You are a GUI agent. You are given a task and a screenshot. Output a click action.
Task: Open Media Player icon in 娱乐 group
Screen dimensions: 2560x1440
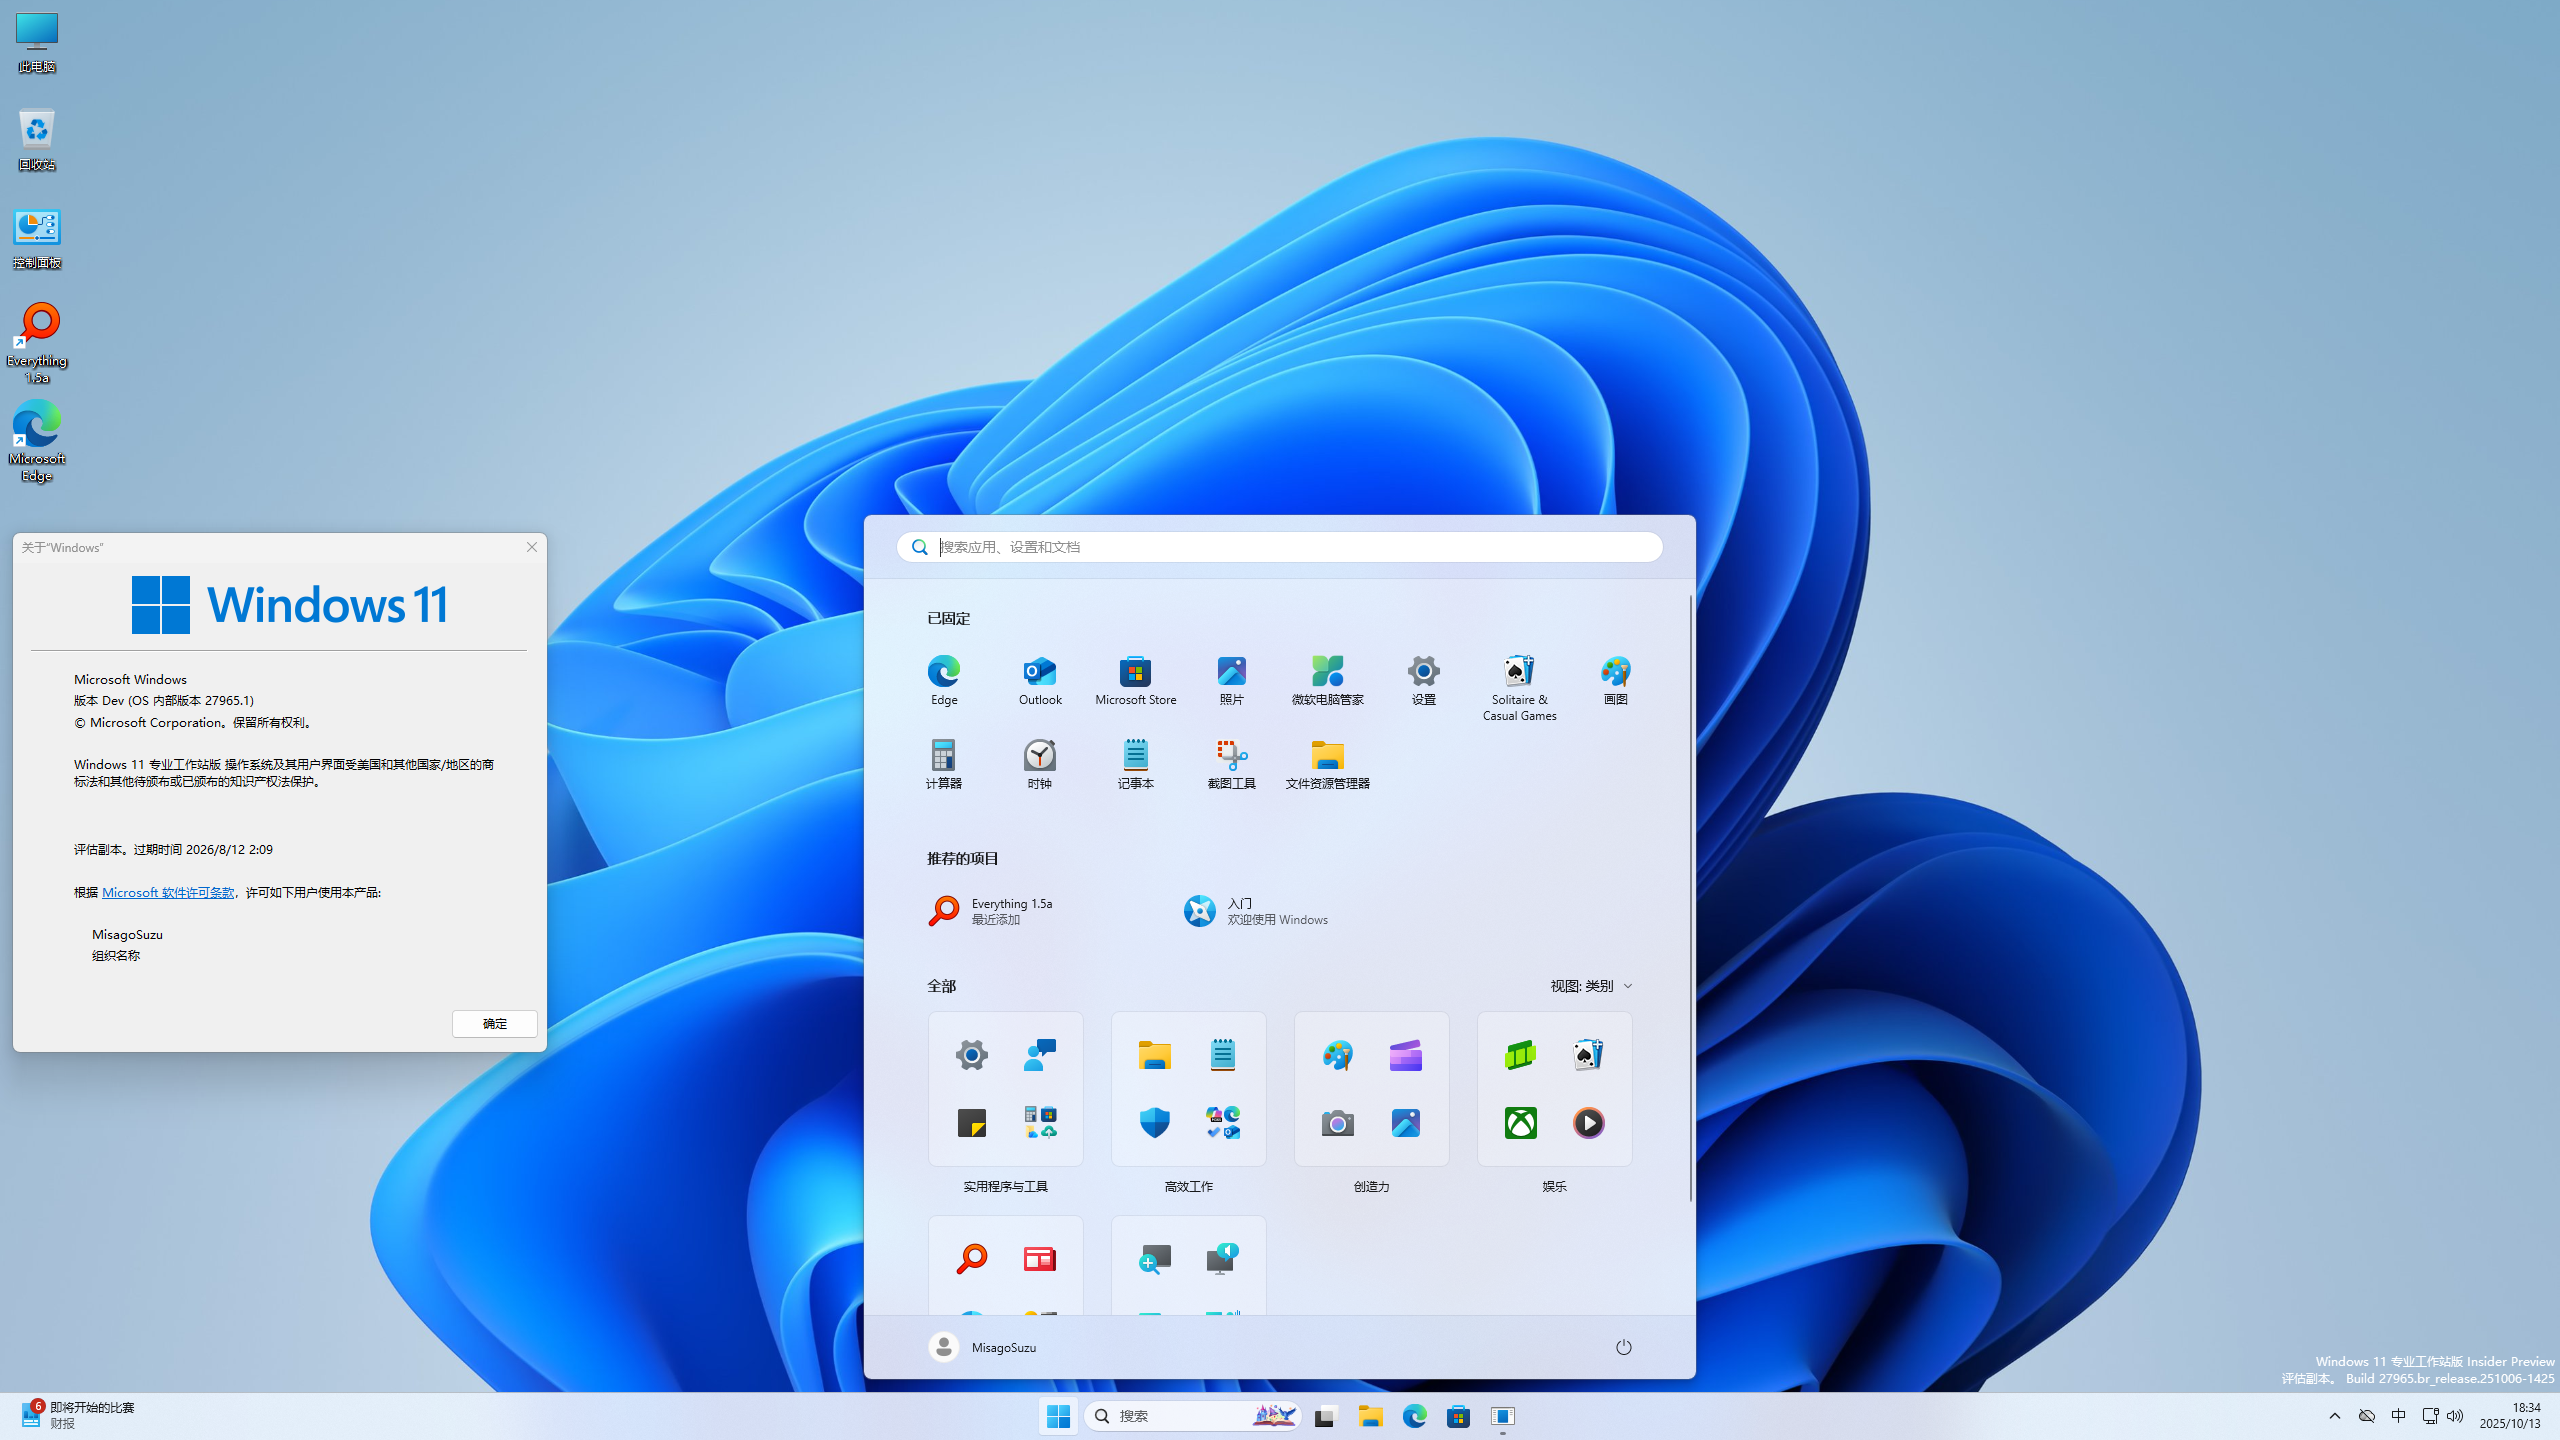[x=1589, y=1123]
